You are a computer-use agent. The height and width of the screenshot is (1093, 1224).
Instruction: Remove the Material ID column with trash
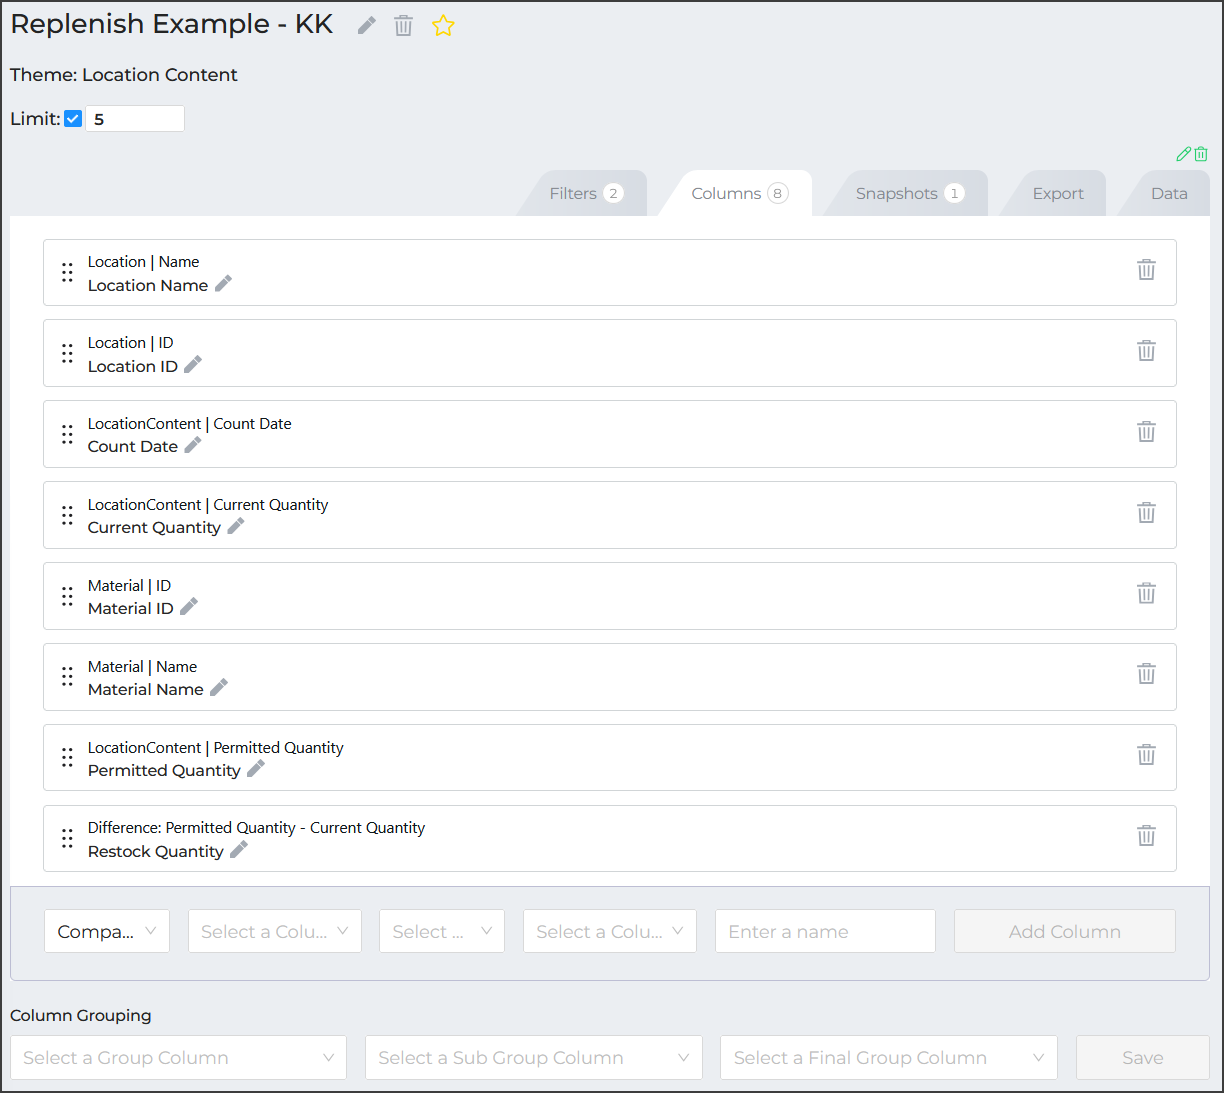[x=1146, y=594]
